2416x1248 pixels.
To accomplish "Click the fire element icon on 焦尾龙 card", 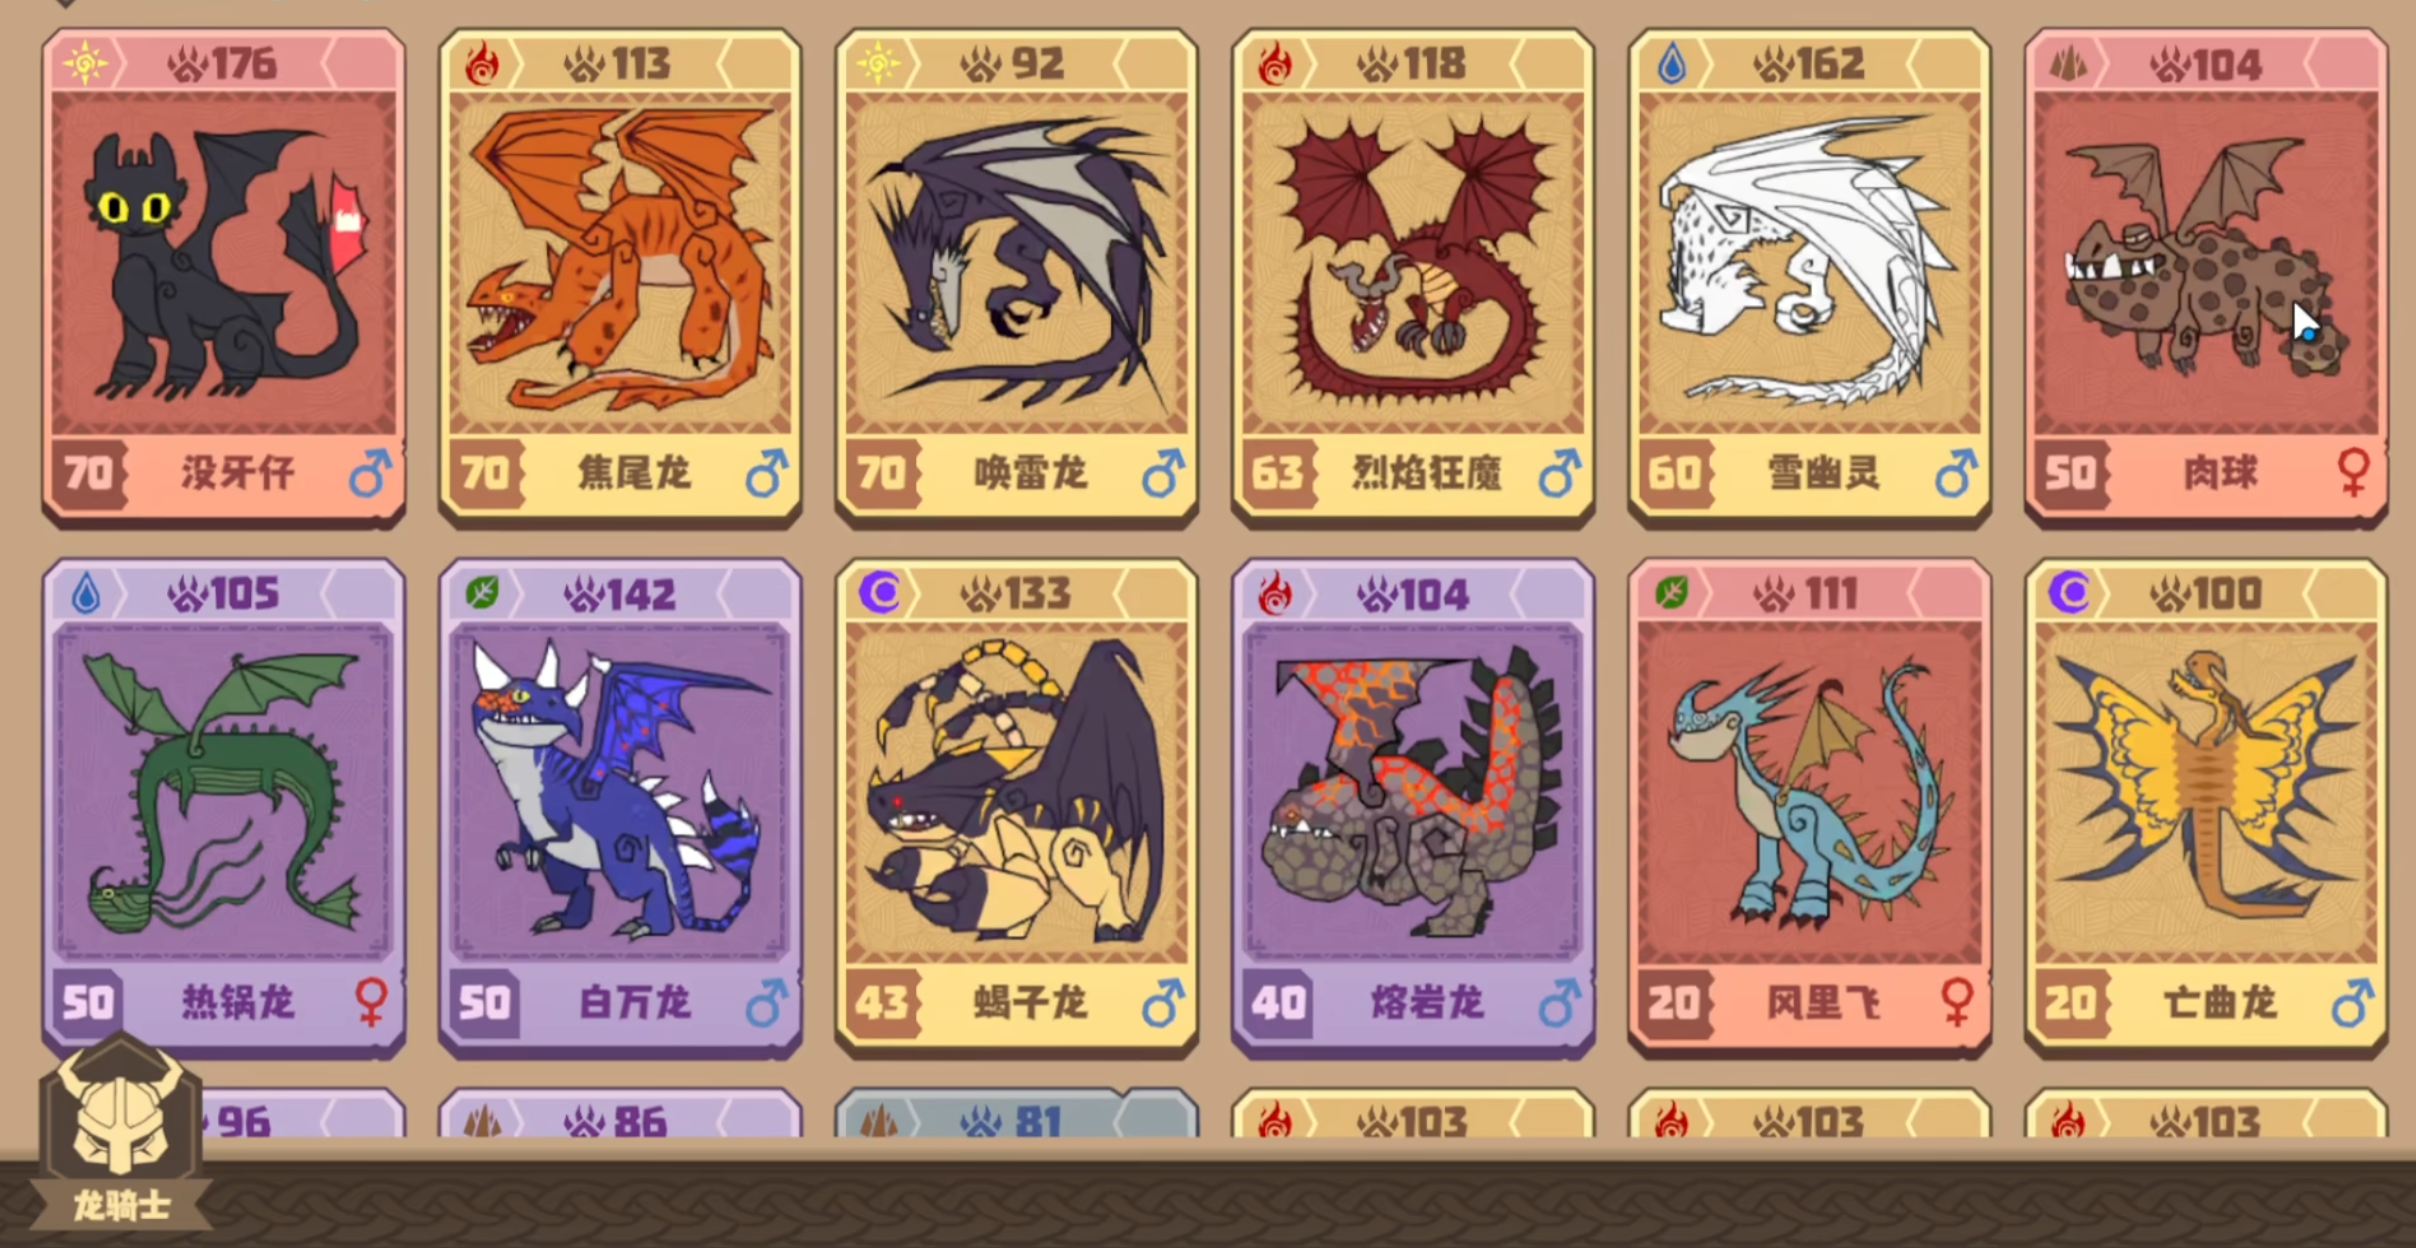I will 481,64.
